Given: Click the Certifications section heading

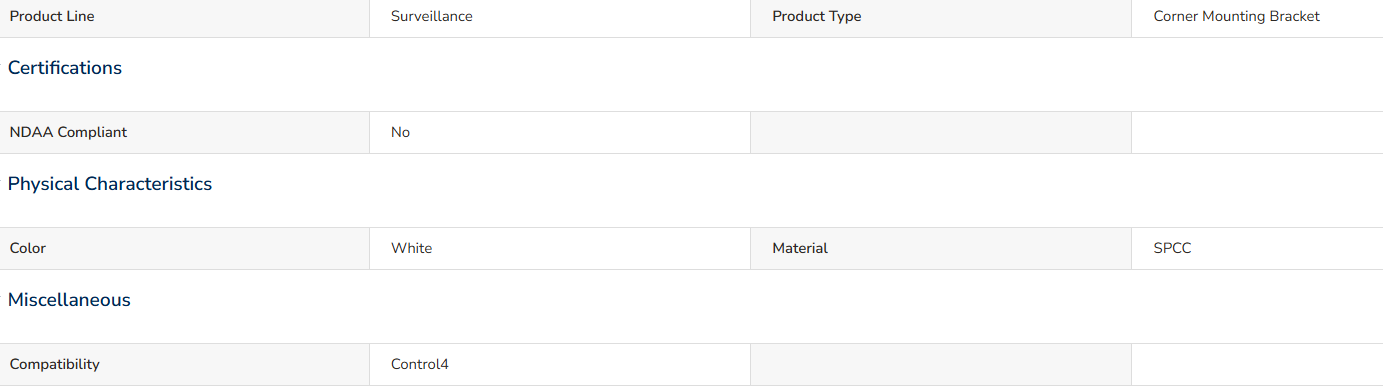Looking at the screenshot, I should (x=65, y=68).
